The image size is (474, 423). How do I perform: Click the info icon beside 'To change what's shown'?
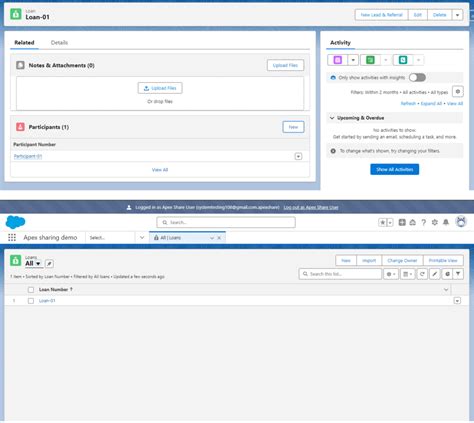[333, 151]
